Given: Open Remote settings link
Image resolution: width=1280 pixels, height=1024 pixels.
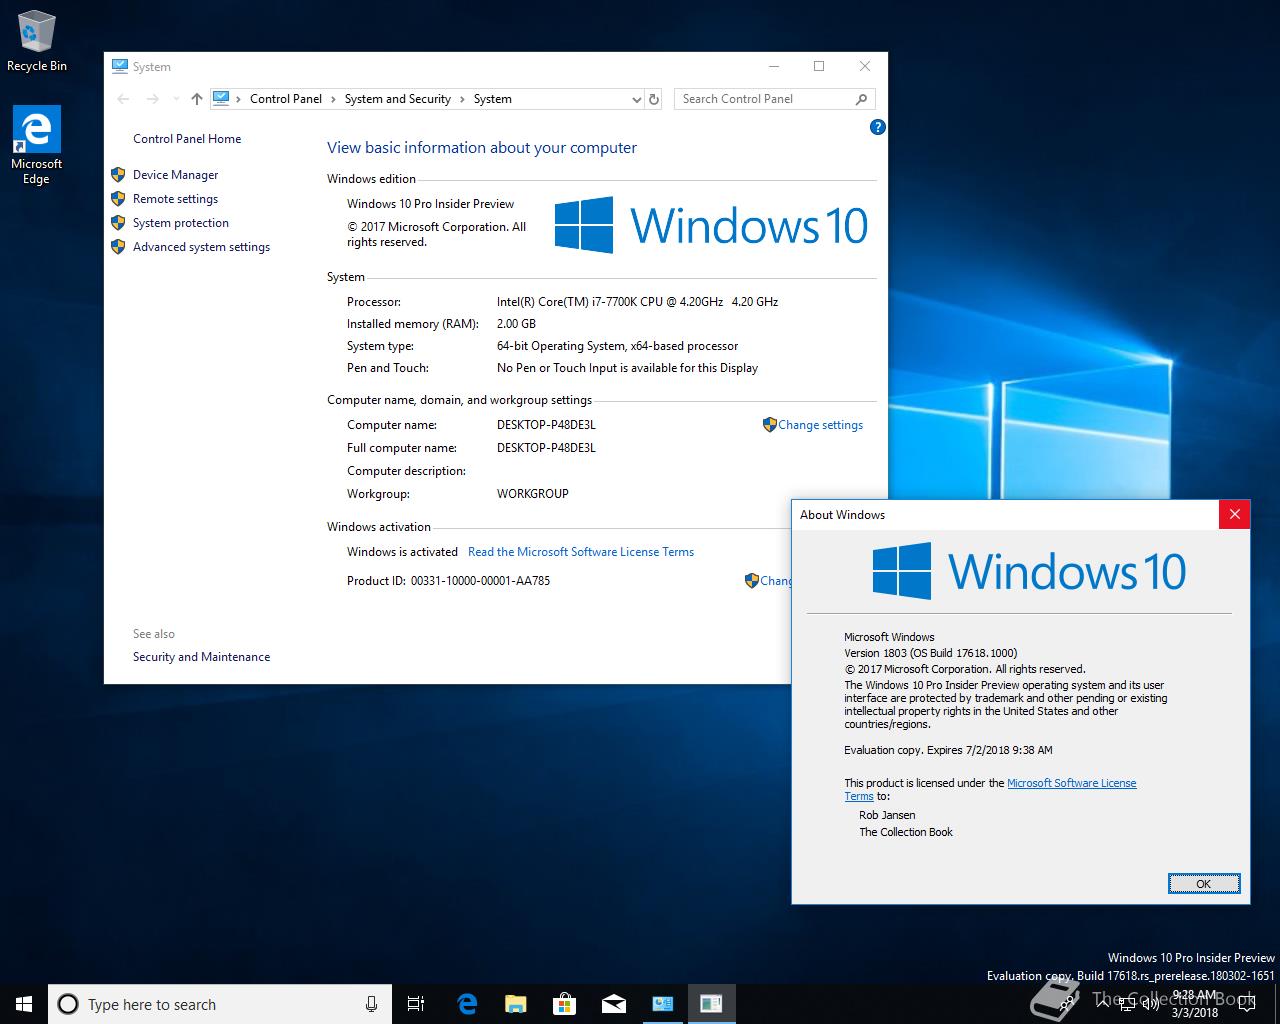Looking at the screenshot, I should [175, 199].
